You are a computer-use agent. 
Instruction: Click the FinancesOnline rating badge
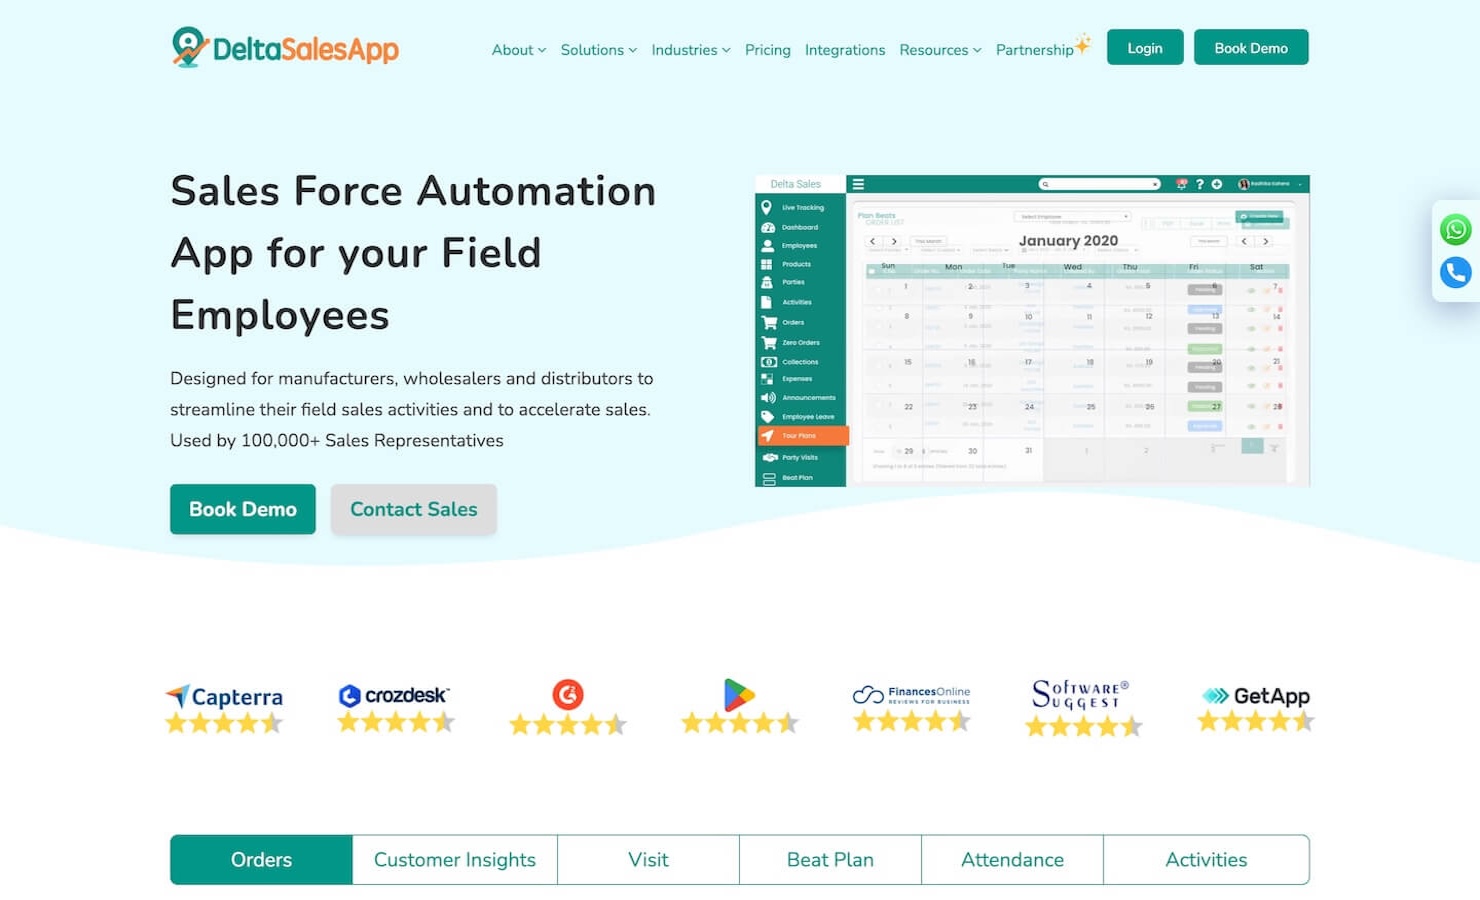(911, 708)
